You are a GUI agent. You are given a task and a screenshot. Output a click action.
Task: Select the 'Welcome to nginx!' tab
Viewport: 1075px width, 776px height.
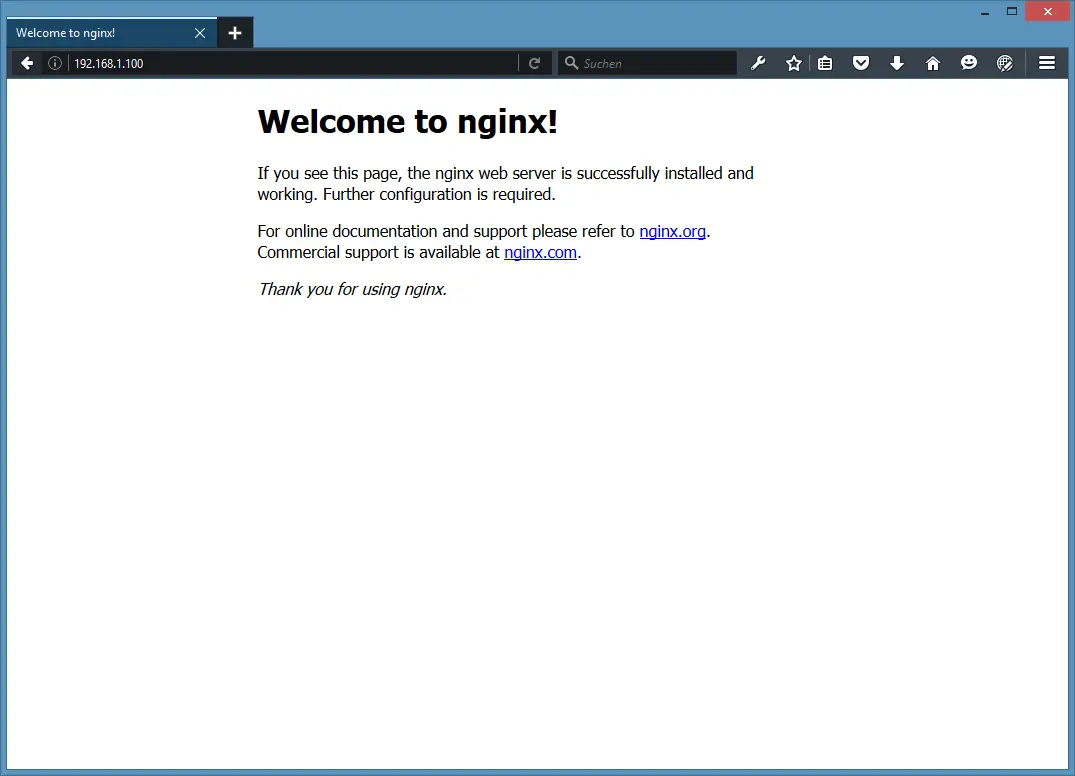(95, 33)
